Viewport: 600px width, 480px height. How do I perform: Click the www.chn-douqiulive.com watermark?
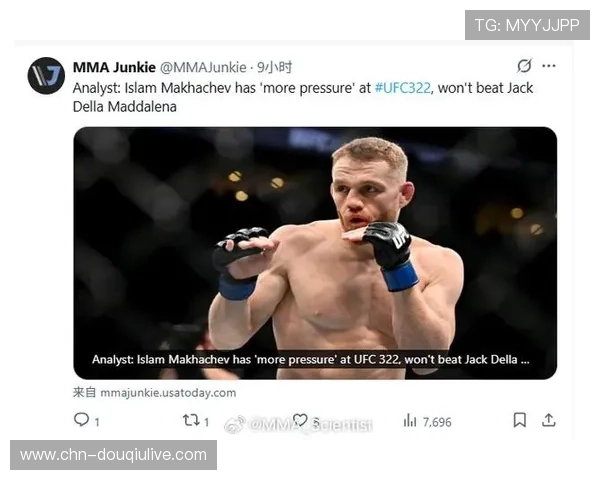tap(113, 455)
